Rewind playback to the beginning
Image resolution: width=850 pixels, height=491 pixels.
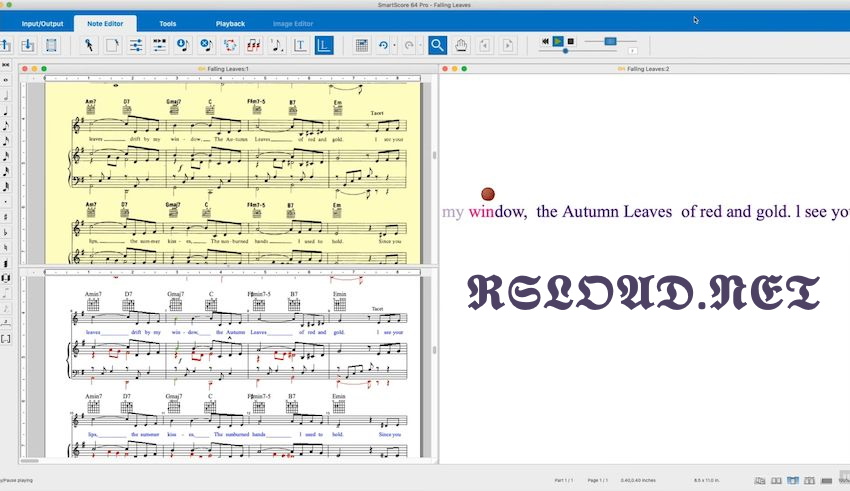[x=546, y=41]
